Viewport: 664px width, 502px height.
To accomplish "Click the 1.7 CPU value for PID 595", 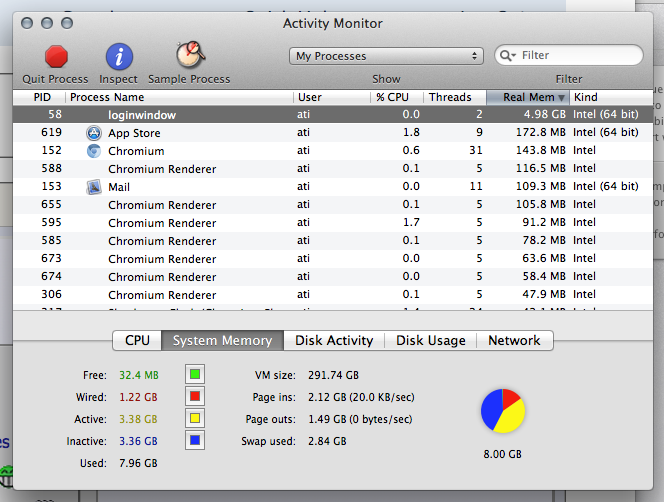I will [411, 222].
